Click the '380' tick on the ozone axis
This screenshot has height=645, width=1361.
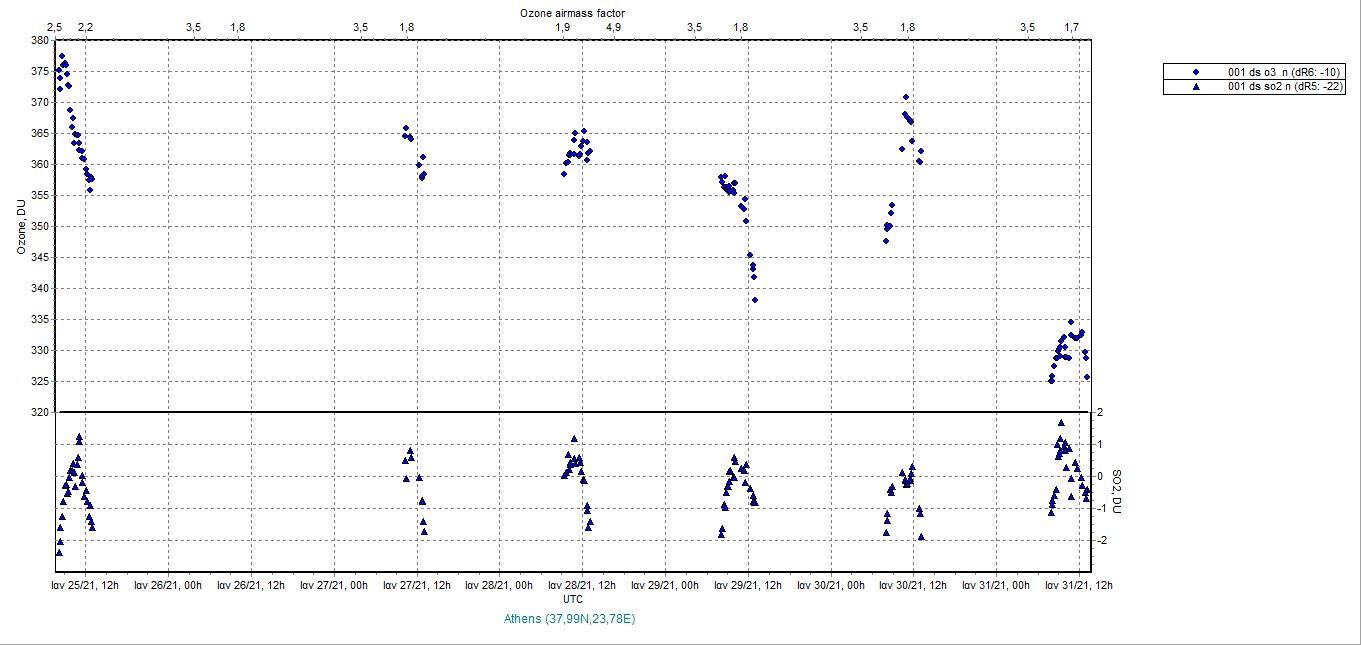pos(40,40)
